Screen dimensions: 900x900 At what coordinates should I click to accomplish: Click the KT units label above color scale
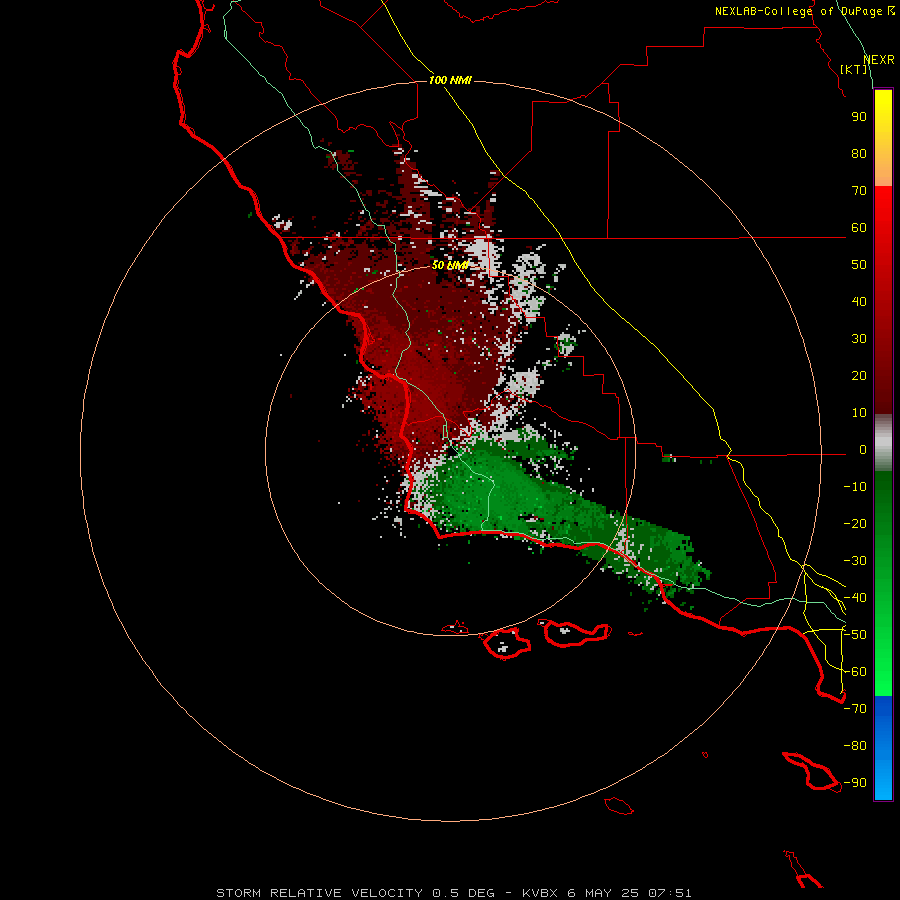click(853, 69)
